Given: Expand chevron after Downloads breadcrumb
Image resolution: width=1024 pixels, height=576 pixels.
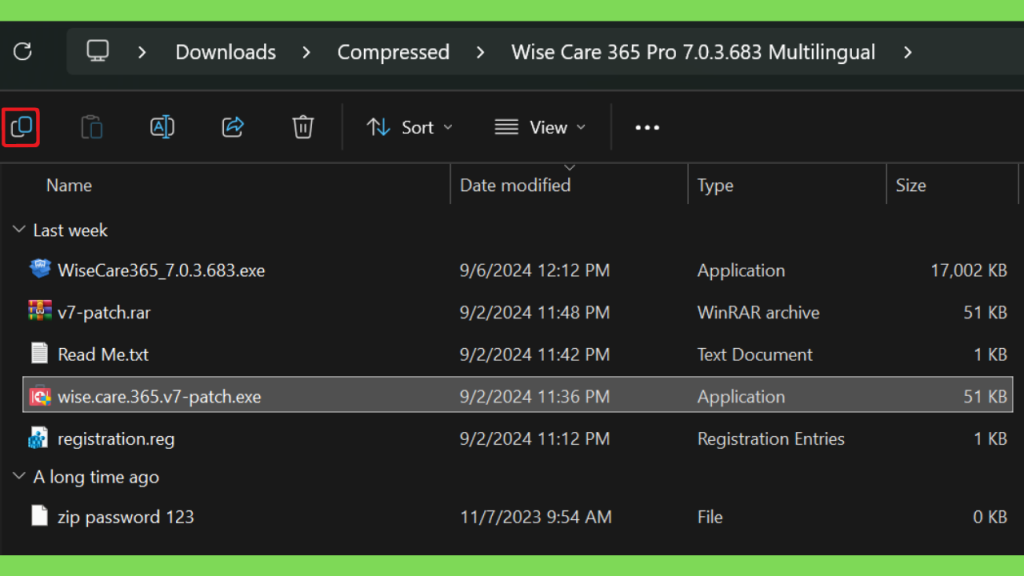Looking at the screenshot, I should 306,52.
